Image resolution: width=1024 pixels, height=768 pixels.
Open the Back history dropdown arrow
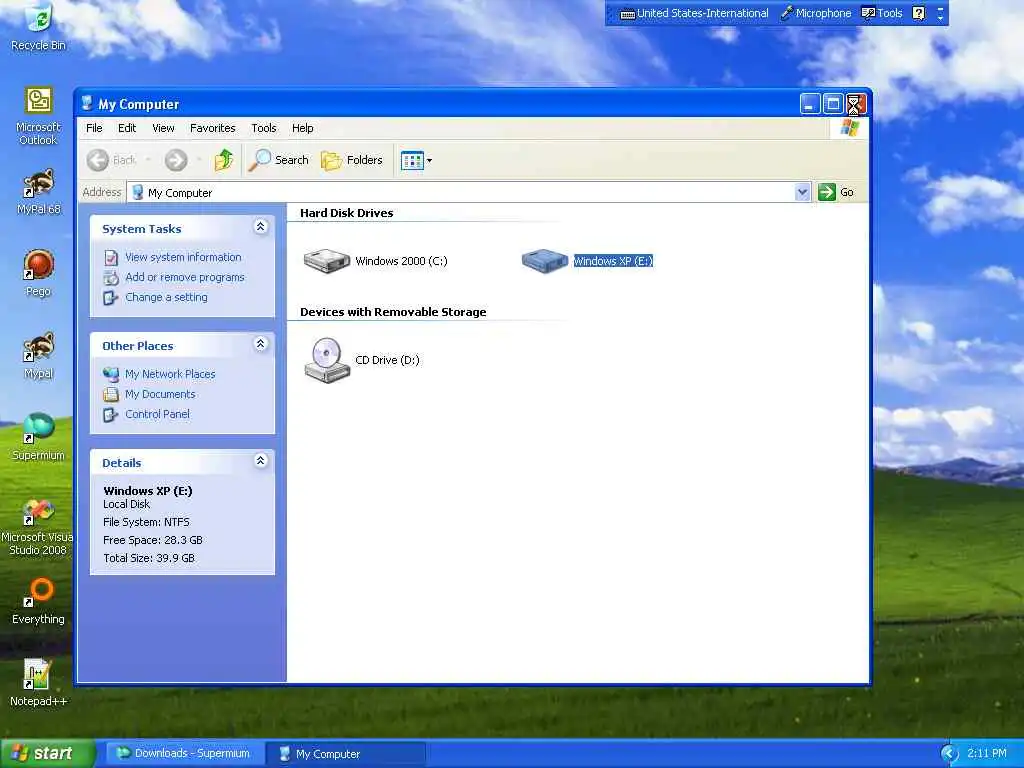pyautogui.click(x=148, y=160)
